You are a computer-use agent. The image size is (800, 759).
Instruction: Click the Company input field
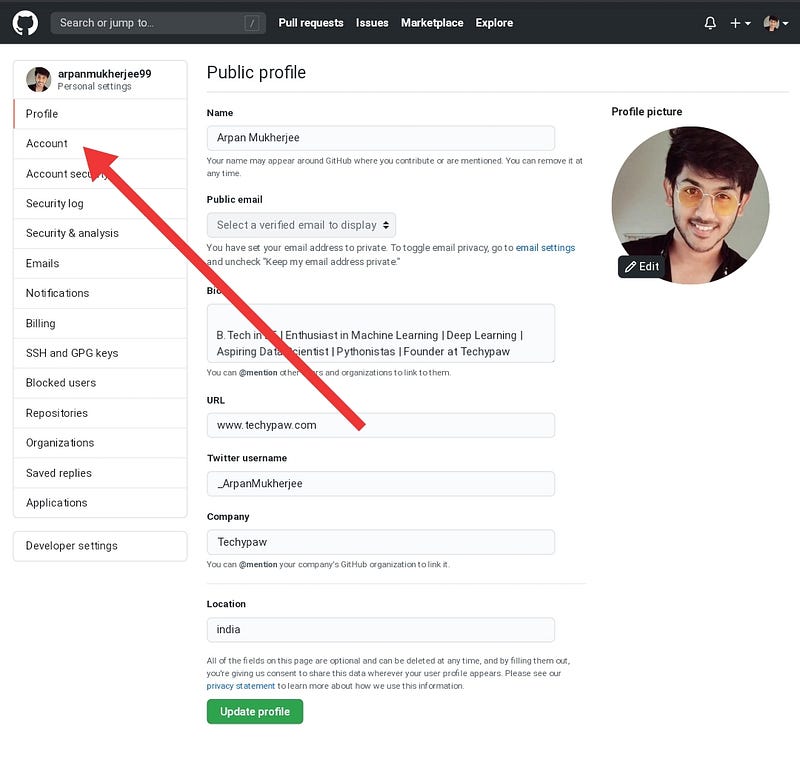pyautogui.click(x=381, y=542)
